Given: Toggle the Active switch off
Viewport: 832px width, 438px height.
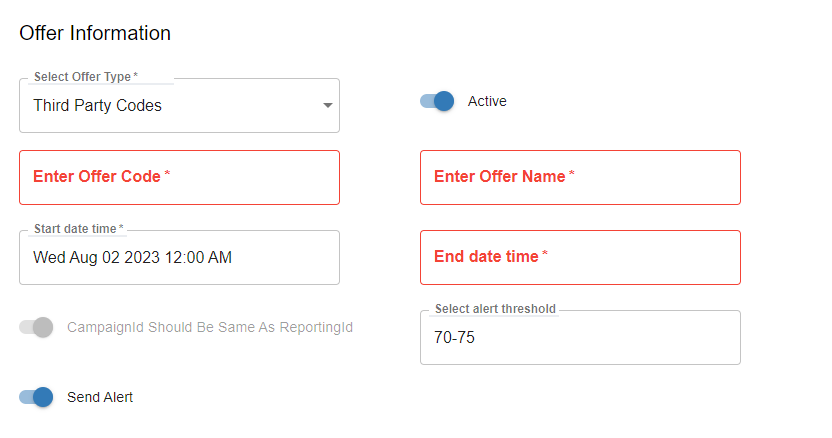Looking at the screenshot, I should tap(437, 101).
